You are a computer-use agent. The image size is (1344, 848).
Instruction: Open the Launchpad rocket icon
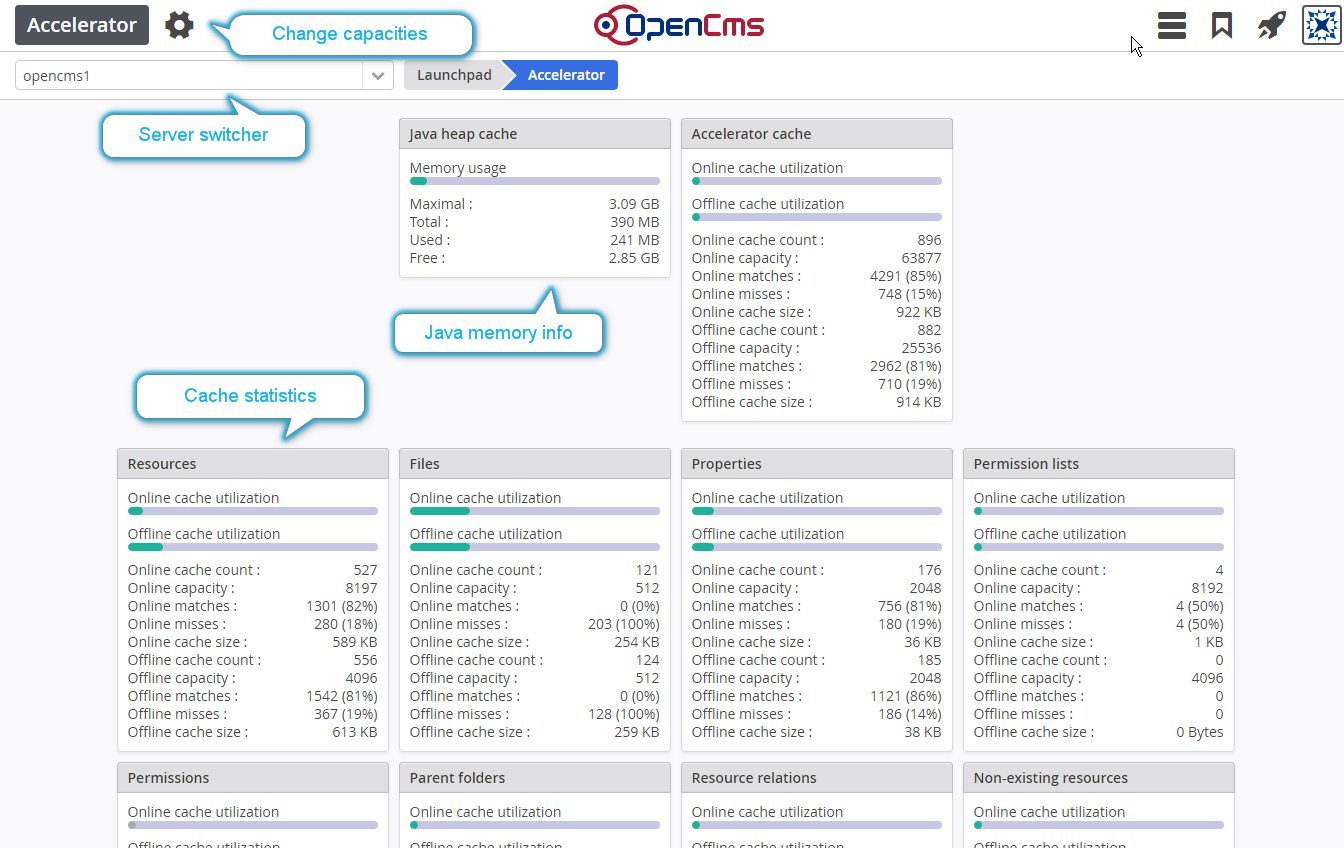click(1271, 25)
